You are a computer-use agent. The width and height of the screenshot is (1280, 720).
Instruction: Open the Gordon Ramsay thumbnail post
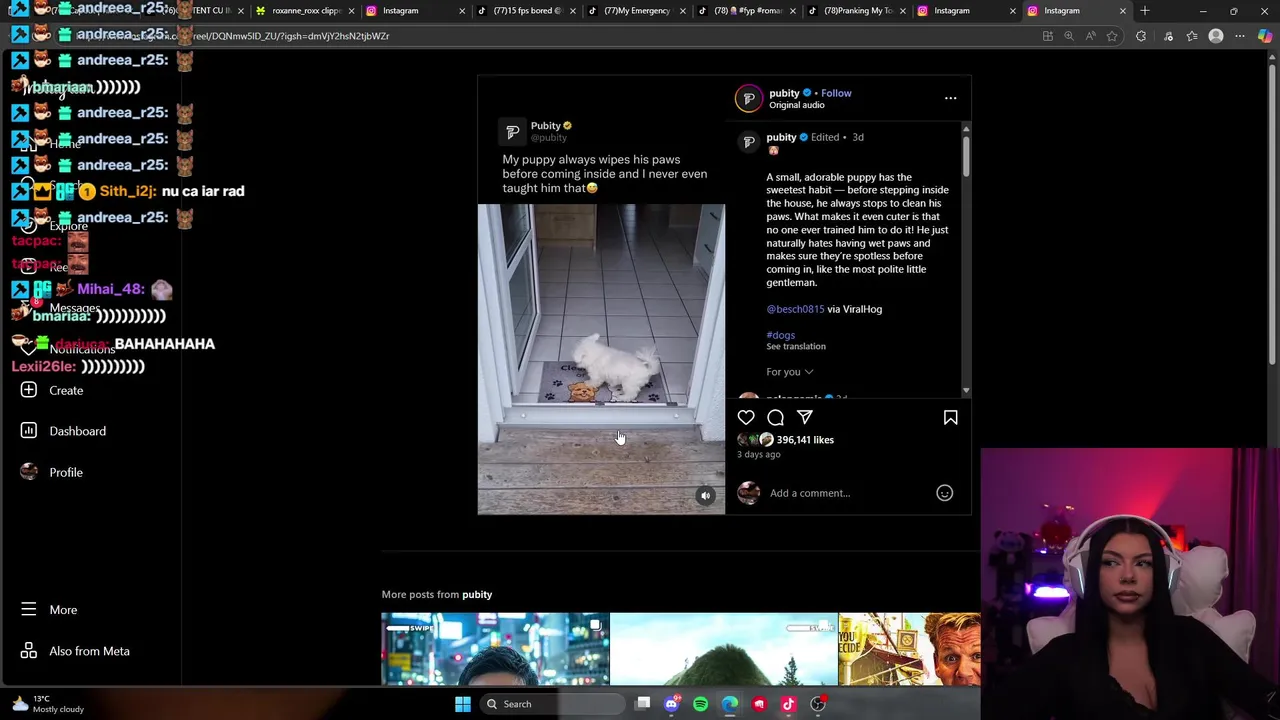coord(909,649)
